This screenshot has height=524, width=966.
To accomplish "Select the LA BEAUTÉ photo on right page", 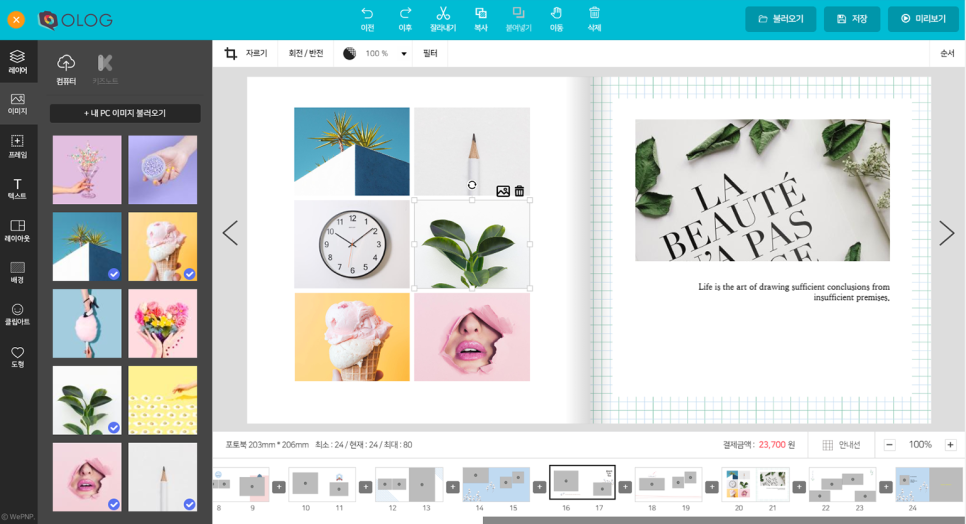I will pyautogui.click(x=762, y=190).
